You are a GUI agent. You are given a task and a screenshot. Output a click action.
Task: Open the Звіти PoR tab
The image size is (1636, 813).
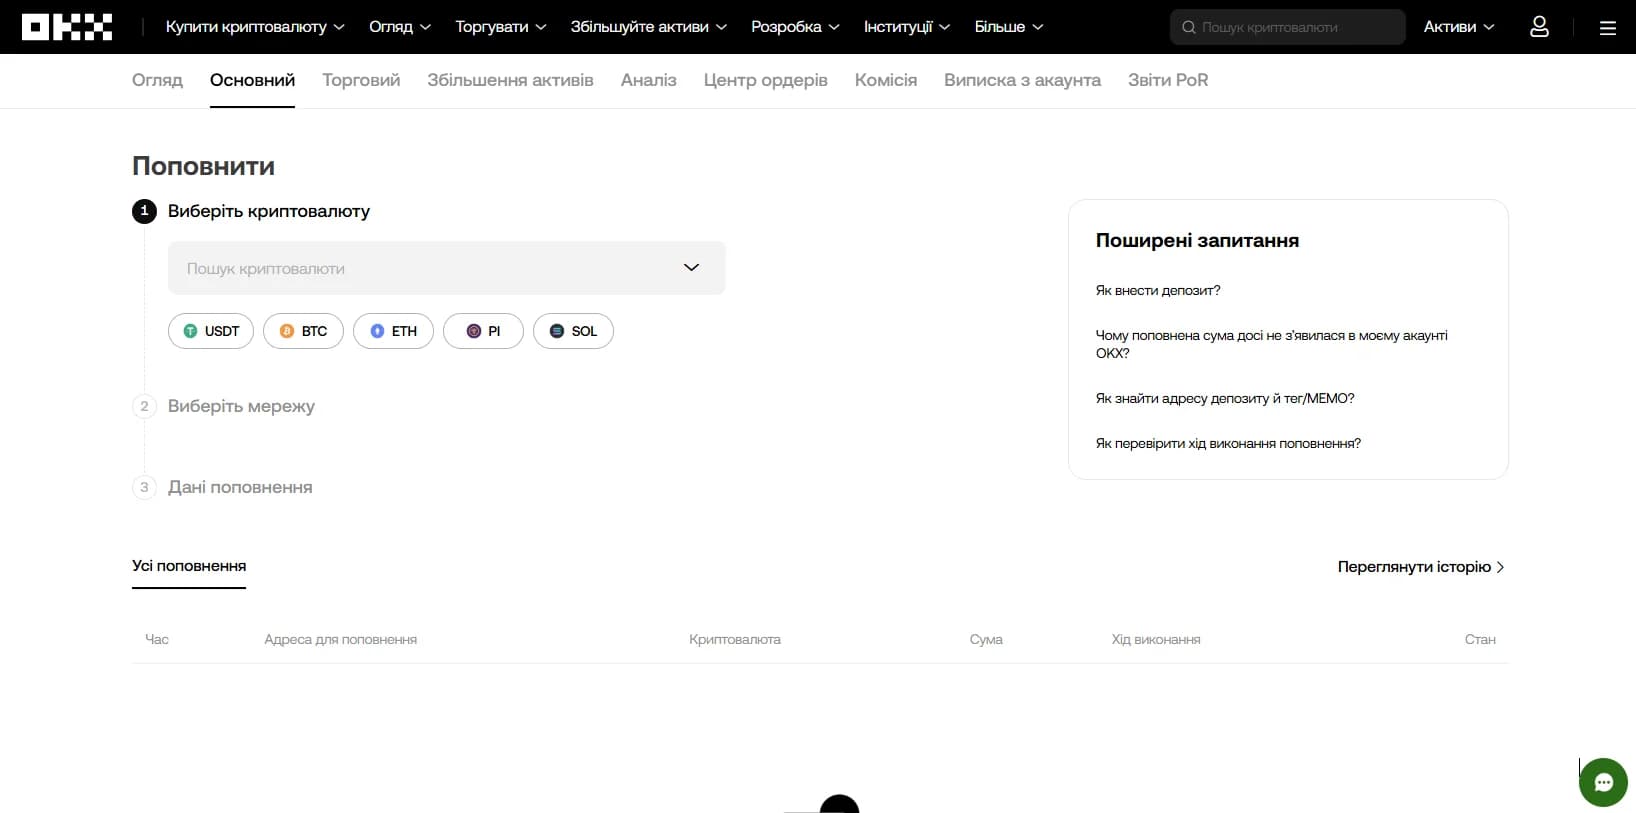click(1168, 80)
